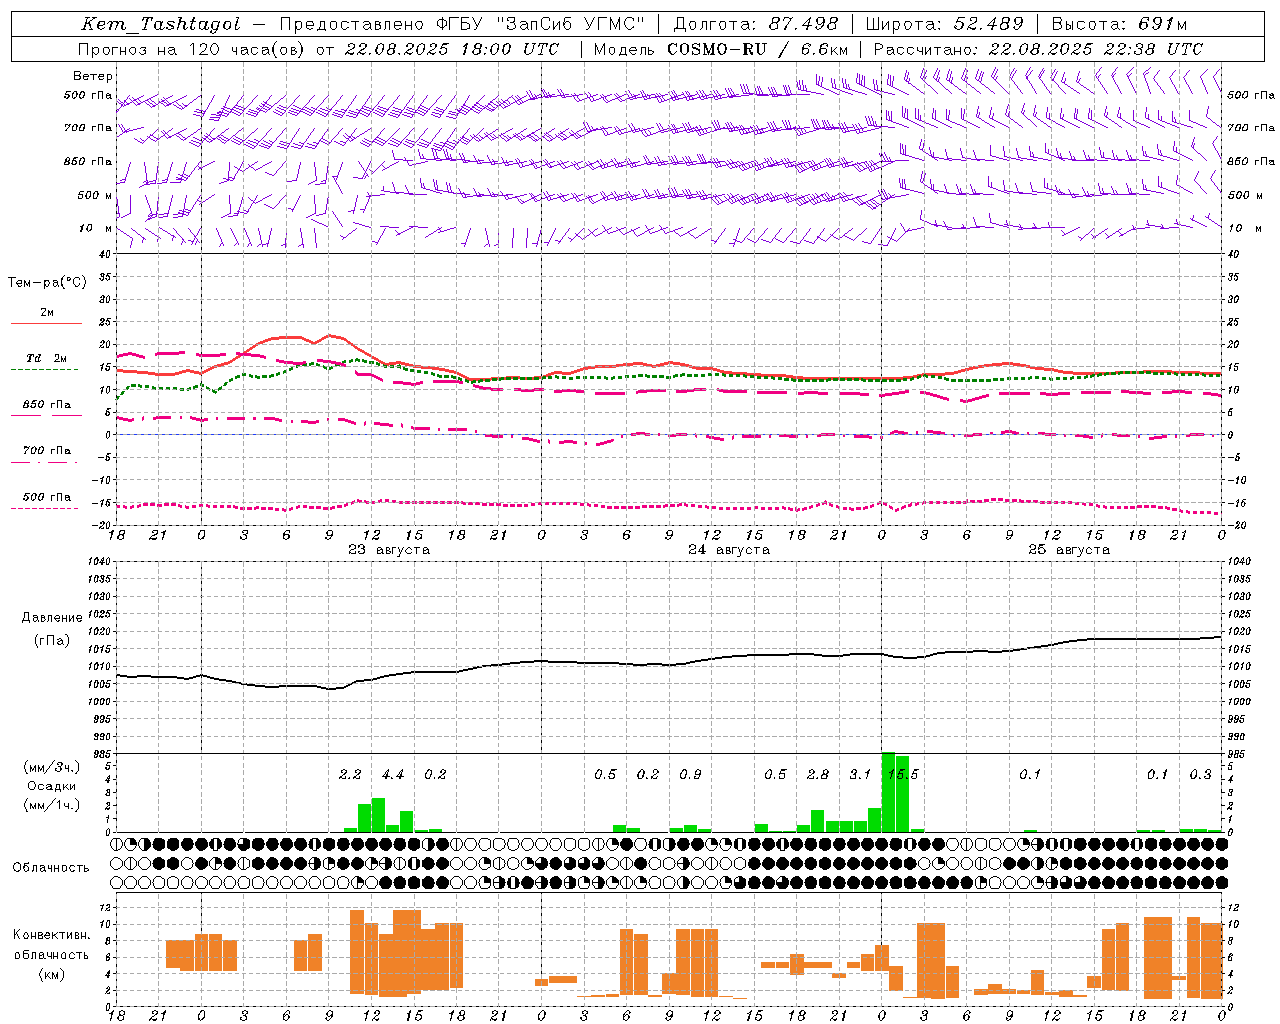This screenshot has width=1280, height=1024.
Task: Select the longitude value 87.498
Action: coord(802,24)
